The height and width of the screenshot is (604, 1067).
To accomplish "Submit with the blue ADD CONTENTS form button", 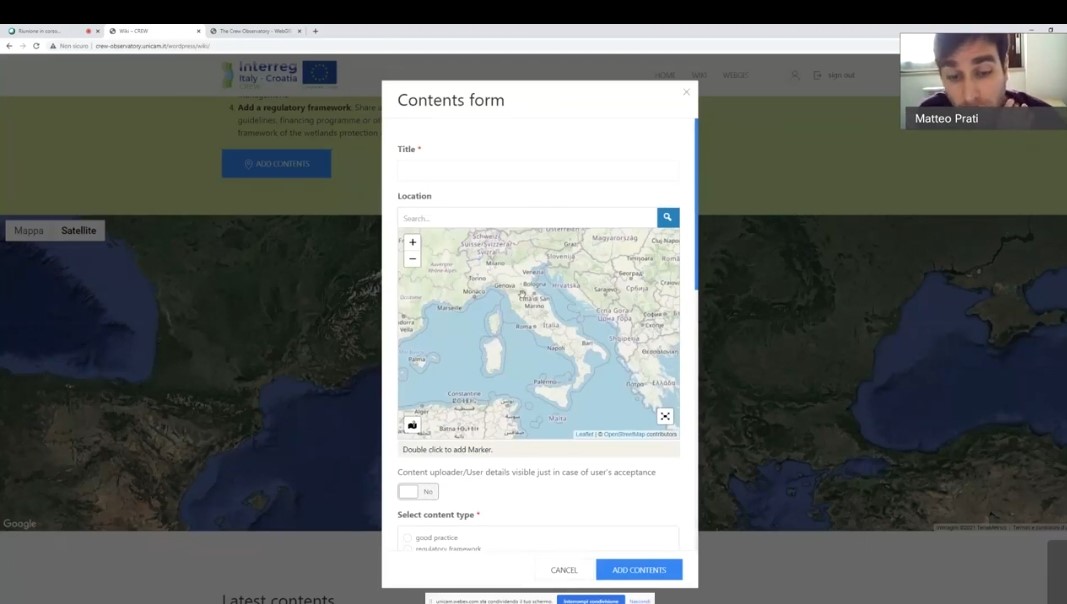I will [x=639, y=570].
